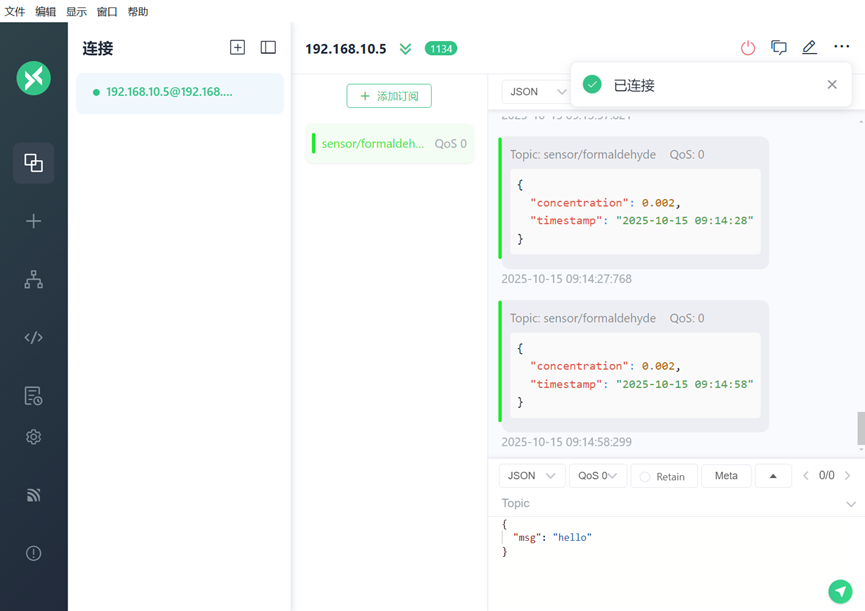Image resolution: width=865 pixels, height=611 pixels.
Task: Click the pencil icon to edit connection
Action: pyautogui.click(x=809, y=48)
